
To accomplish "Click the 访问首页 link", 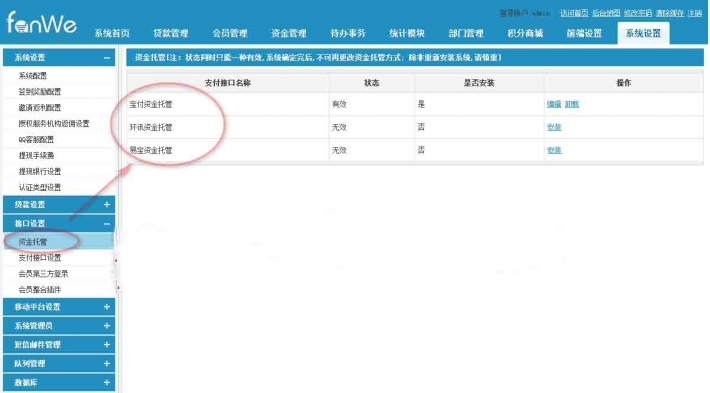I will 574,13.
